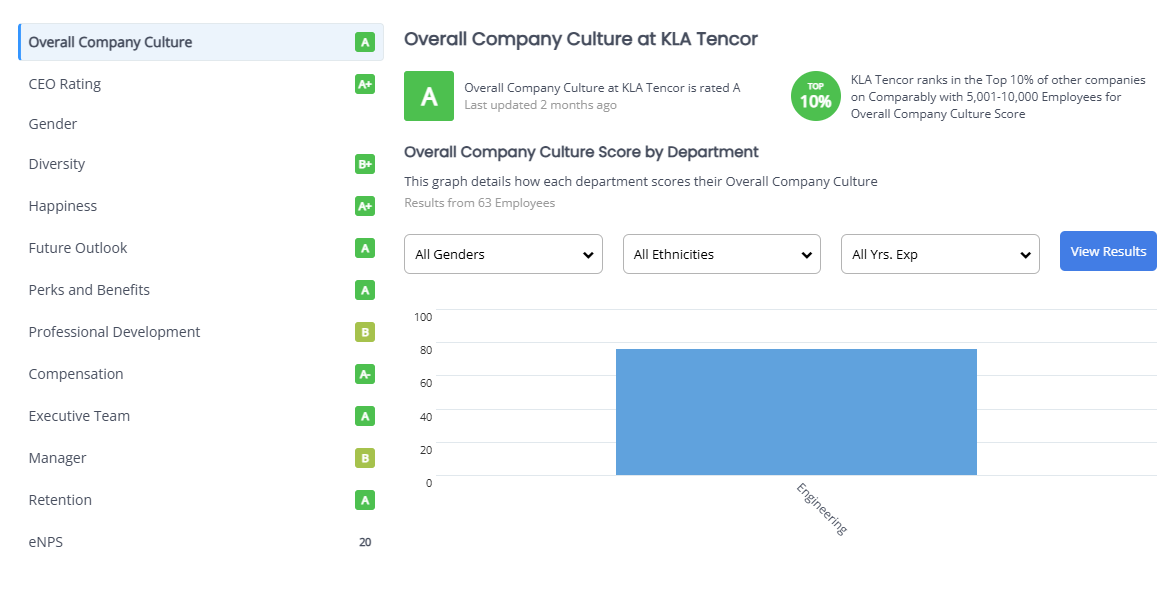The height and width of the screenshot is (591, 1175).
Task: Click the heading Overall Company Culture at KLA Tencor
Action: pos(581,39)
